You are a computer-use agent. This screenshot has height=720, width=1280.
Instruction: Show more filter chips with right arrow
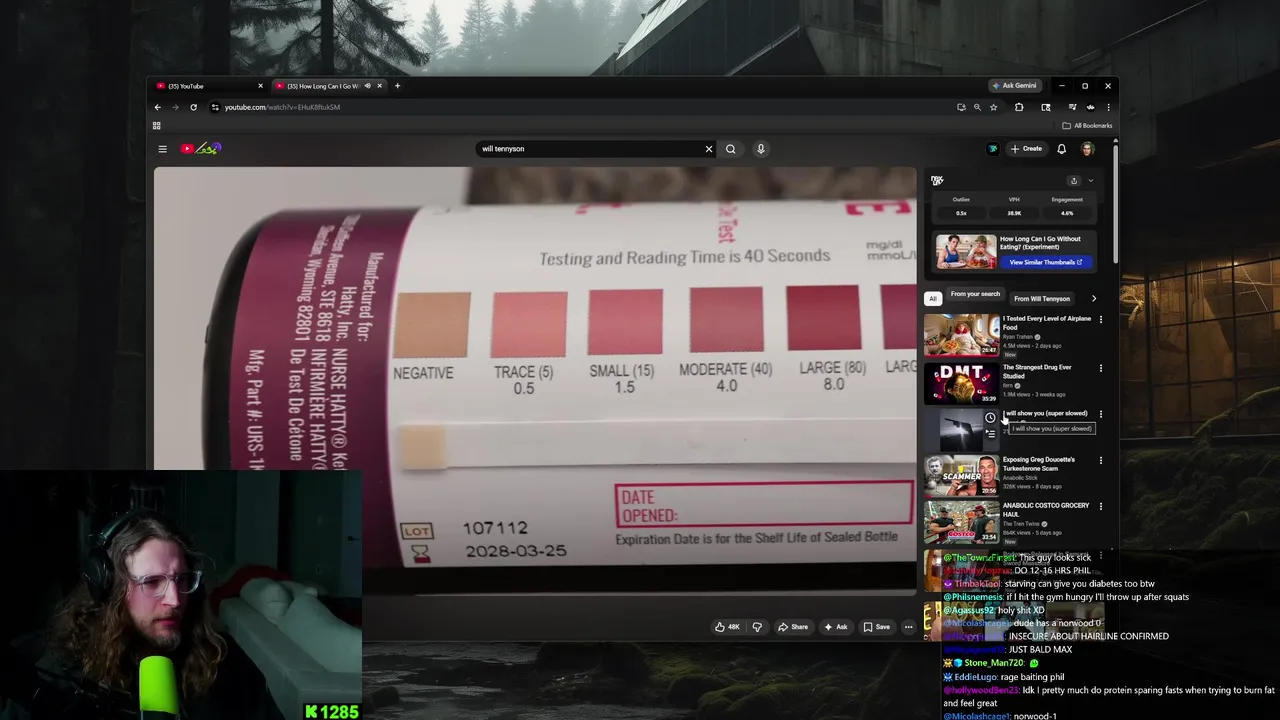click(x=1093, y=298)
